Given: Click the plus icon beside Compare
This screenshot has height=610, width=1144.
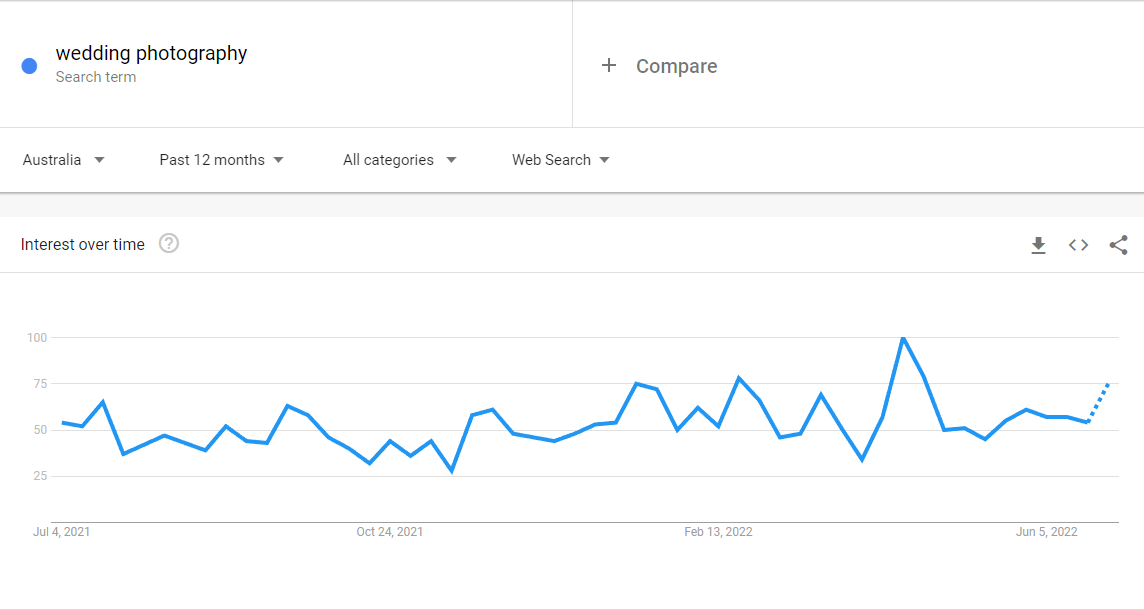Looking at the screenshot, I should pyautogui.click(x=608, y=66).
